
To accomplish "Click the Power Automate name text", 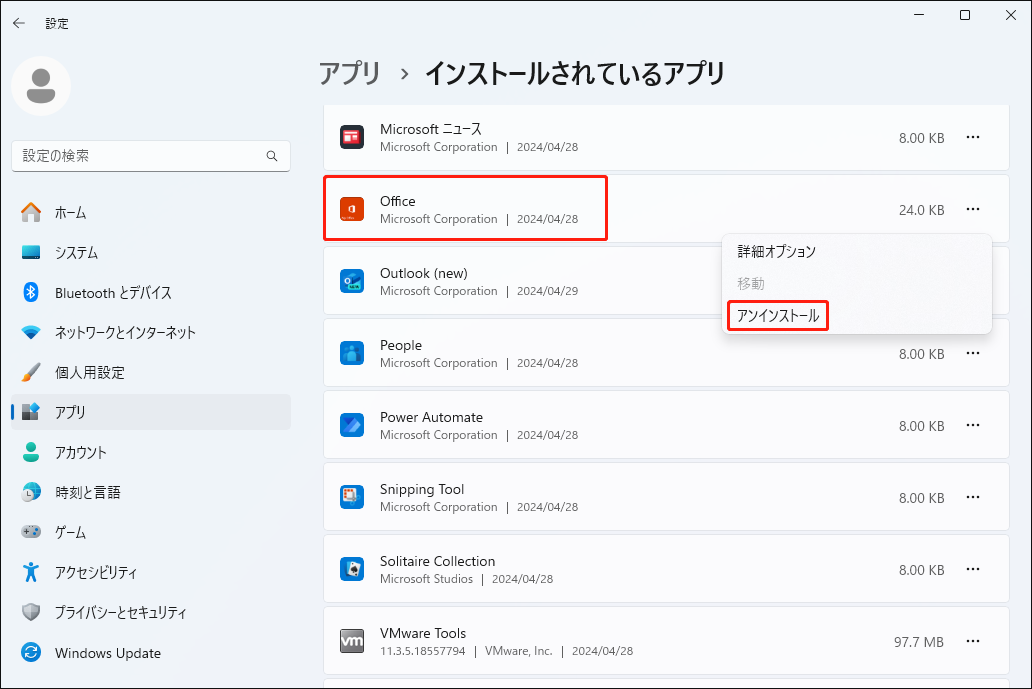I will 431,417.
